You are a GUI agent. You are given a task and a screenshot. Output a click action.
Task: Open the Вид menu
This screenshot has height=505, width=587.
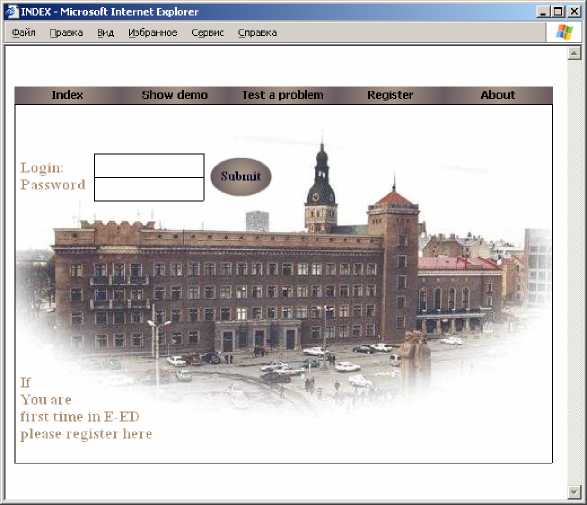[x=106, y=33]
